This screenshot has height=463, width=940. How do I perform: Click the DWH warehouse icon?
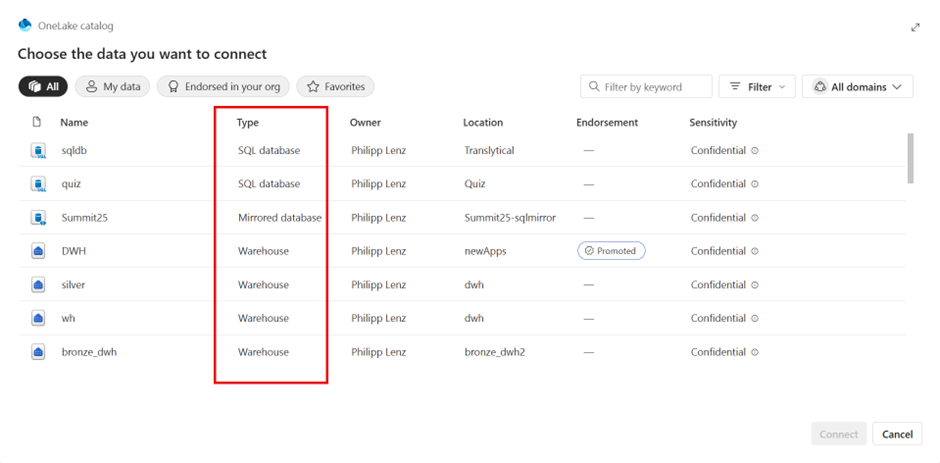[38, 251]
